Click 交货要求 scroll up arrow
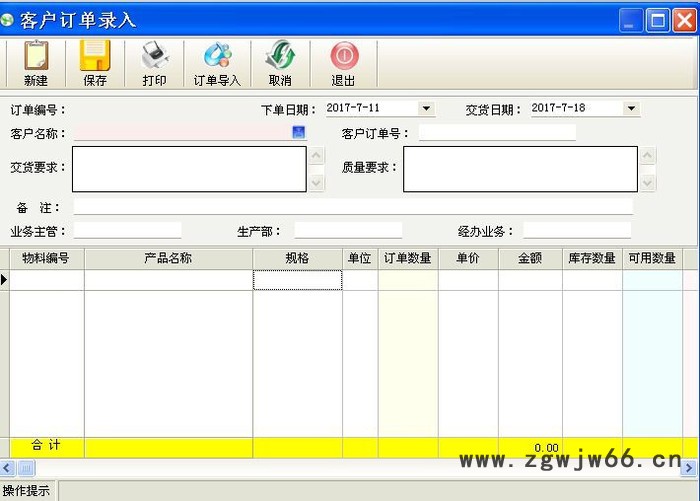This screenshot has width=700, height=501. click(316, 155)
